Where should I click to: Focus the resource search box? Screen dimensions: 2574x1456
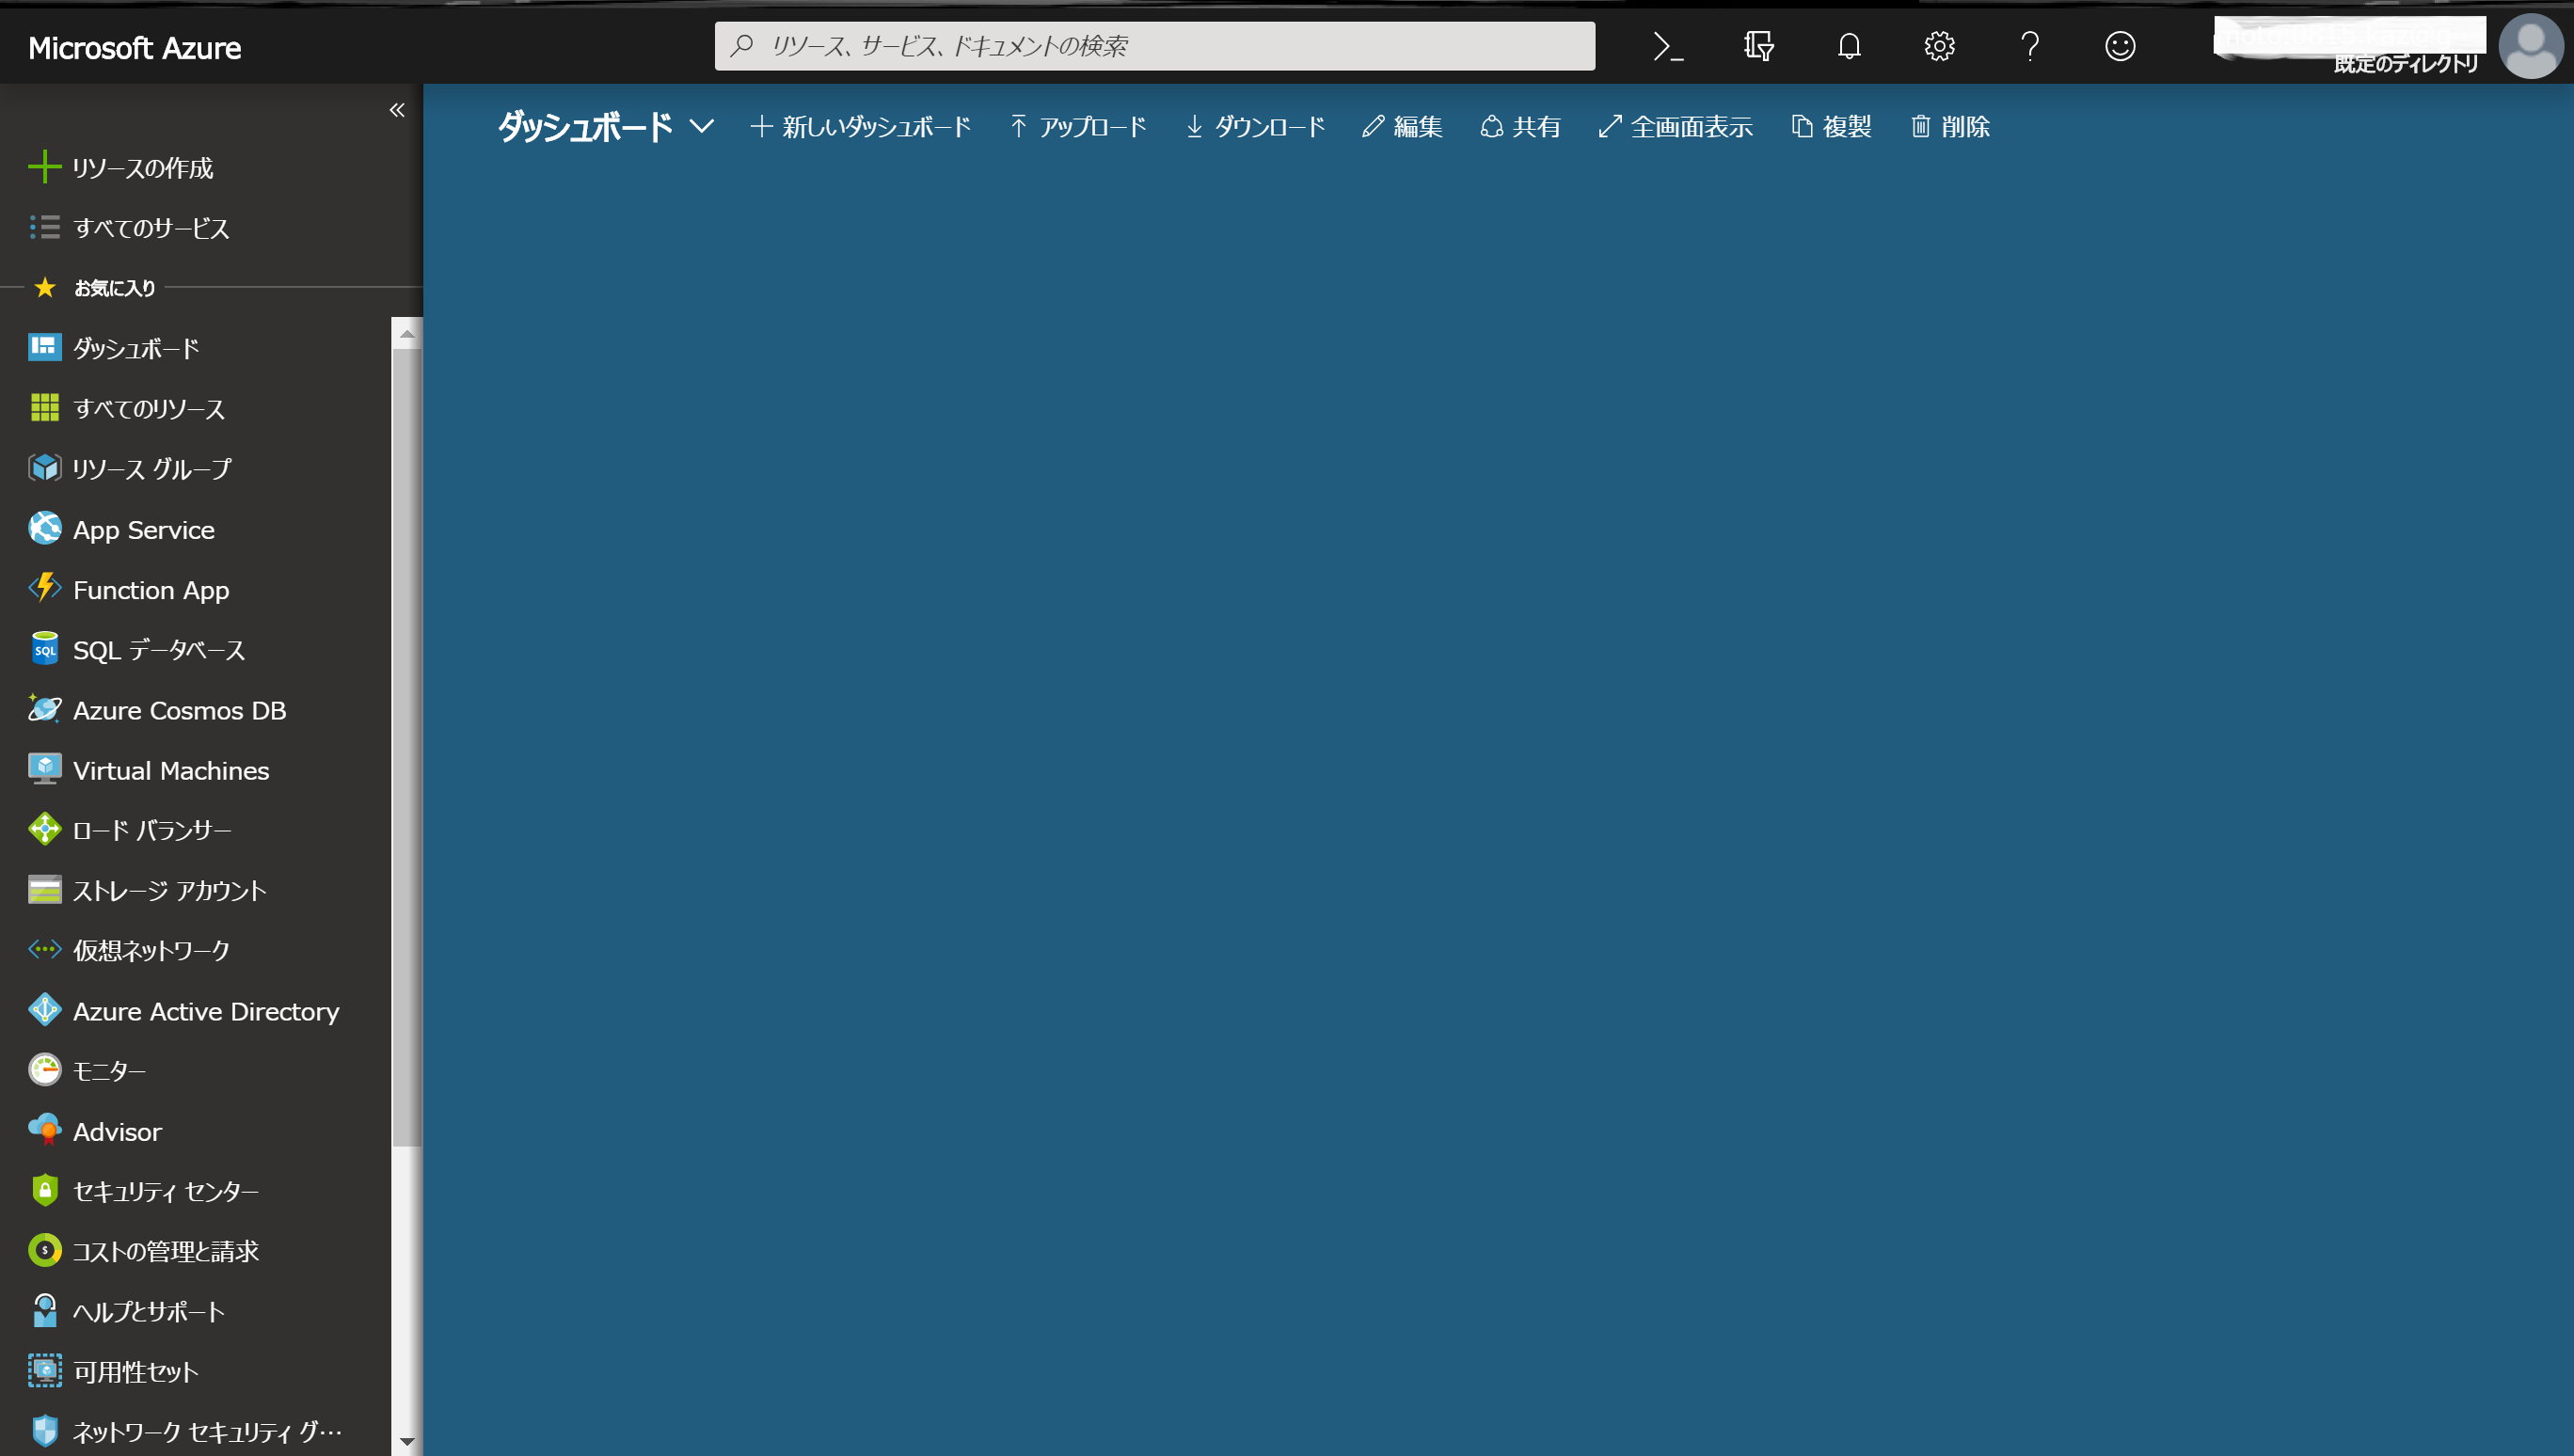1155,46
